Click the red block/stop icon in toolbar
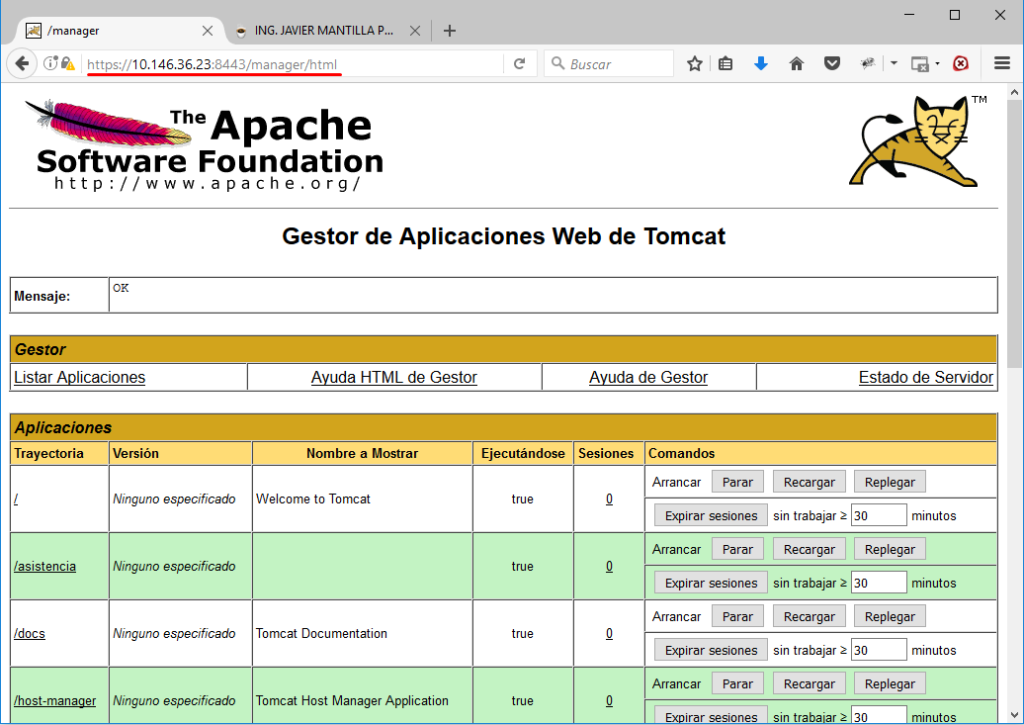The width and height of the screenshot is (1024, 725). pos(960,63)
